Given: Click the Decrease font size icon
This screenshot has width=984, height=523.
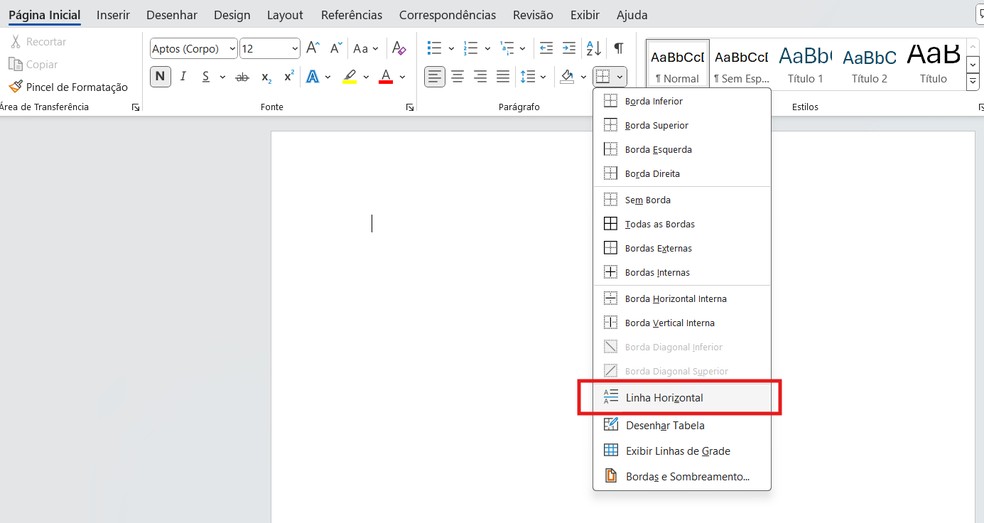Looking at the screenshot, I should pos(336,48).
